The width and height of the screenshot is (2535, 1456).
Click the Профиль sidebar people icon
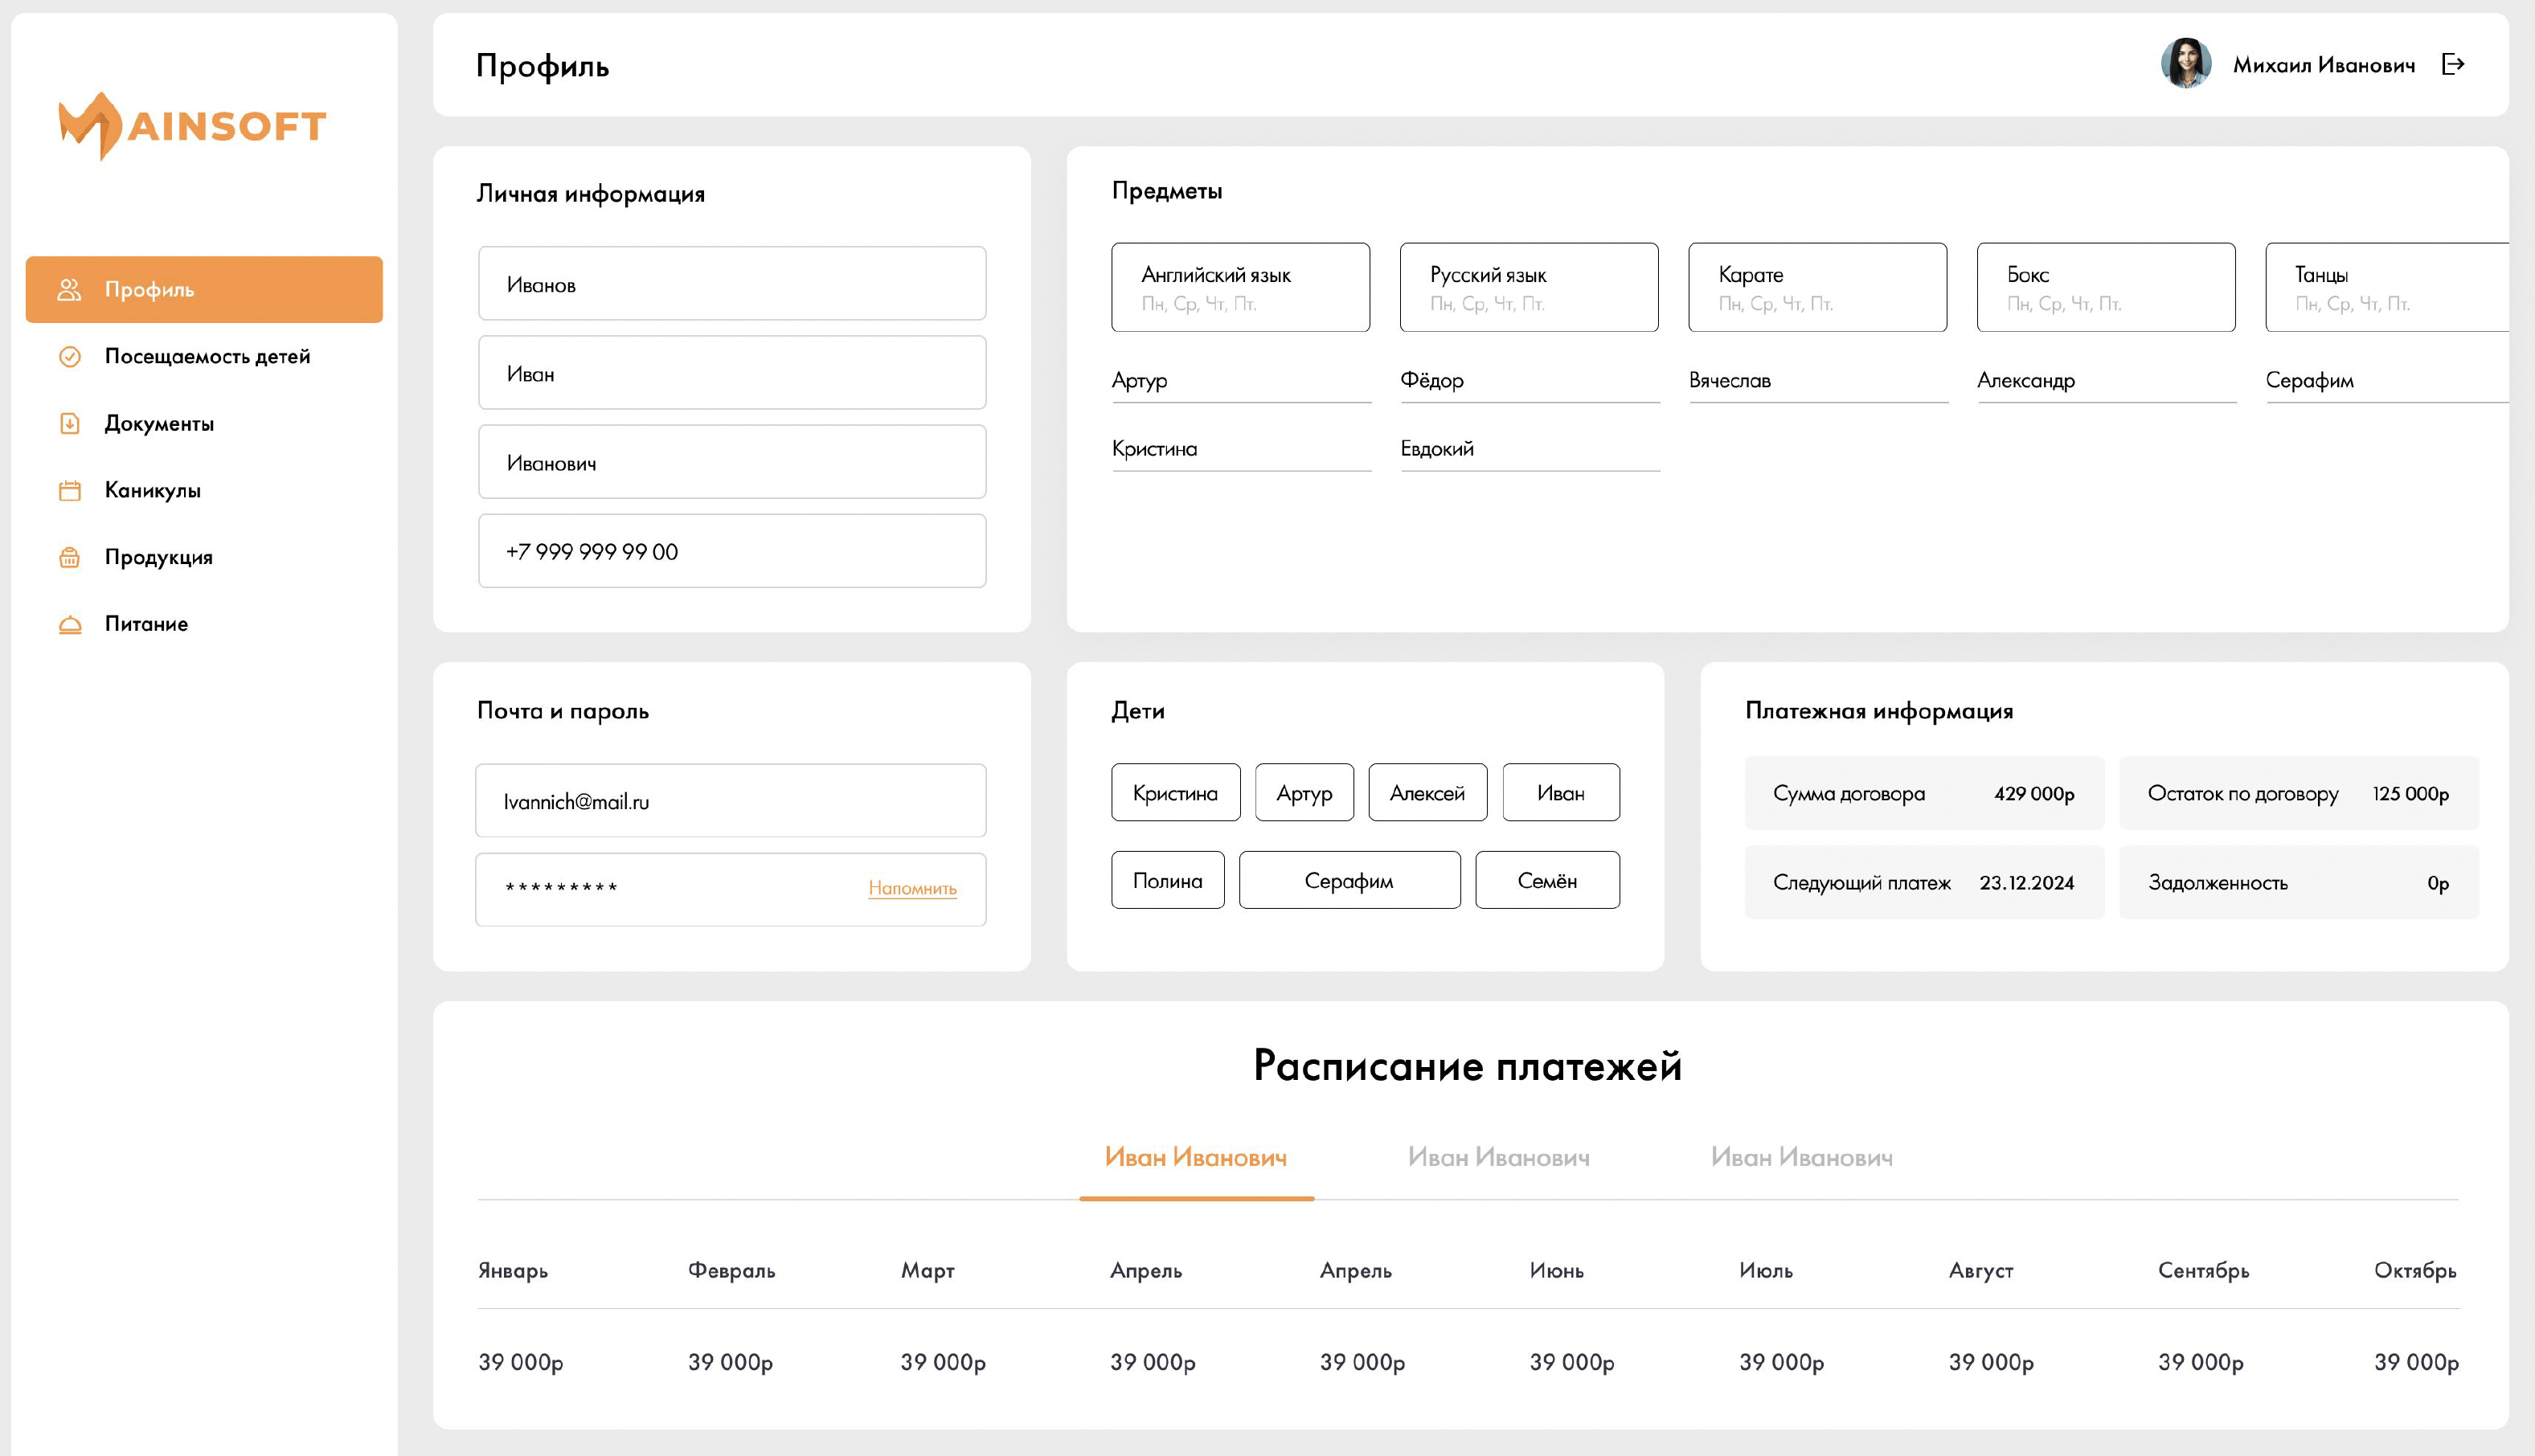[x=69, y=290]
